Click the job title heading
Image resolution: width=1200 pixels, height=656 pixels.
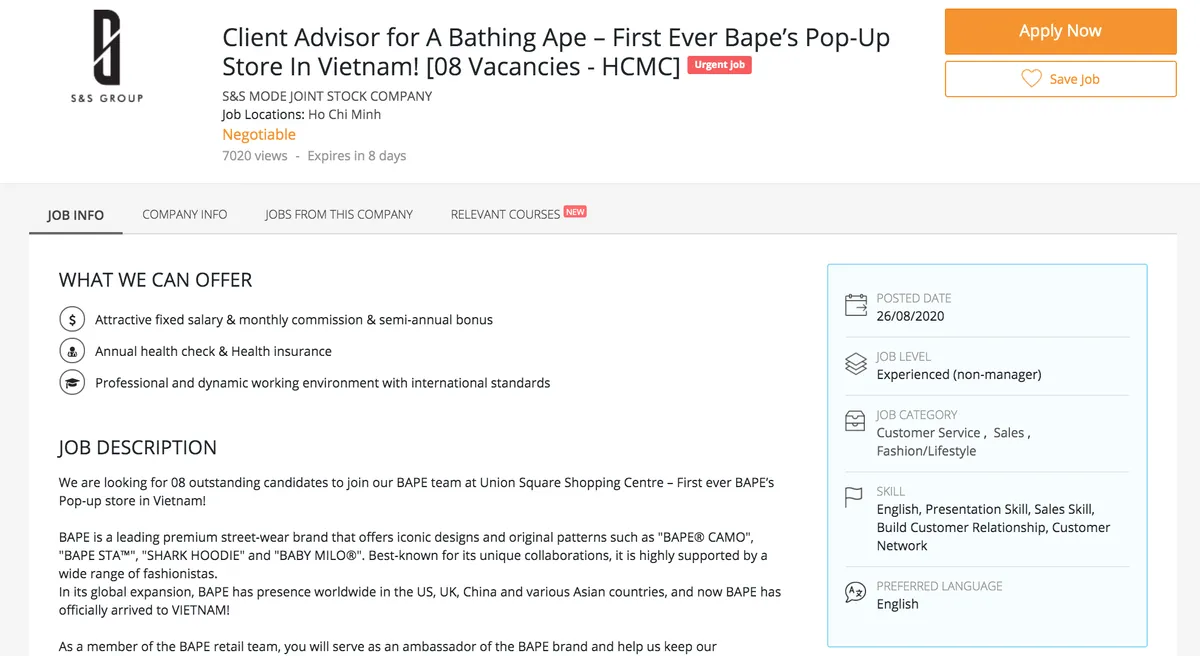tap(556, 52)
